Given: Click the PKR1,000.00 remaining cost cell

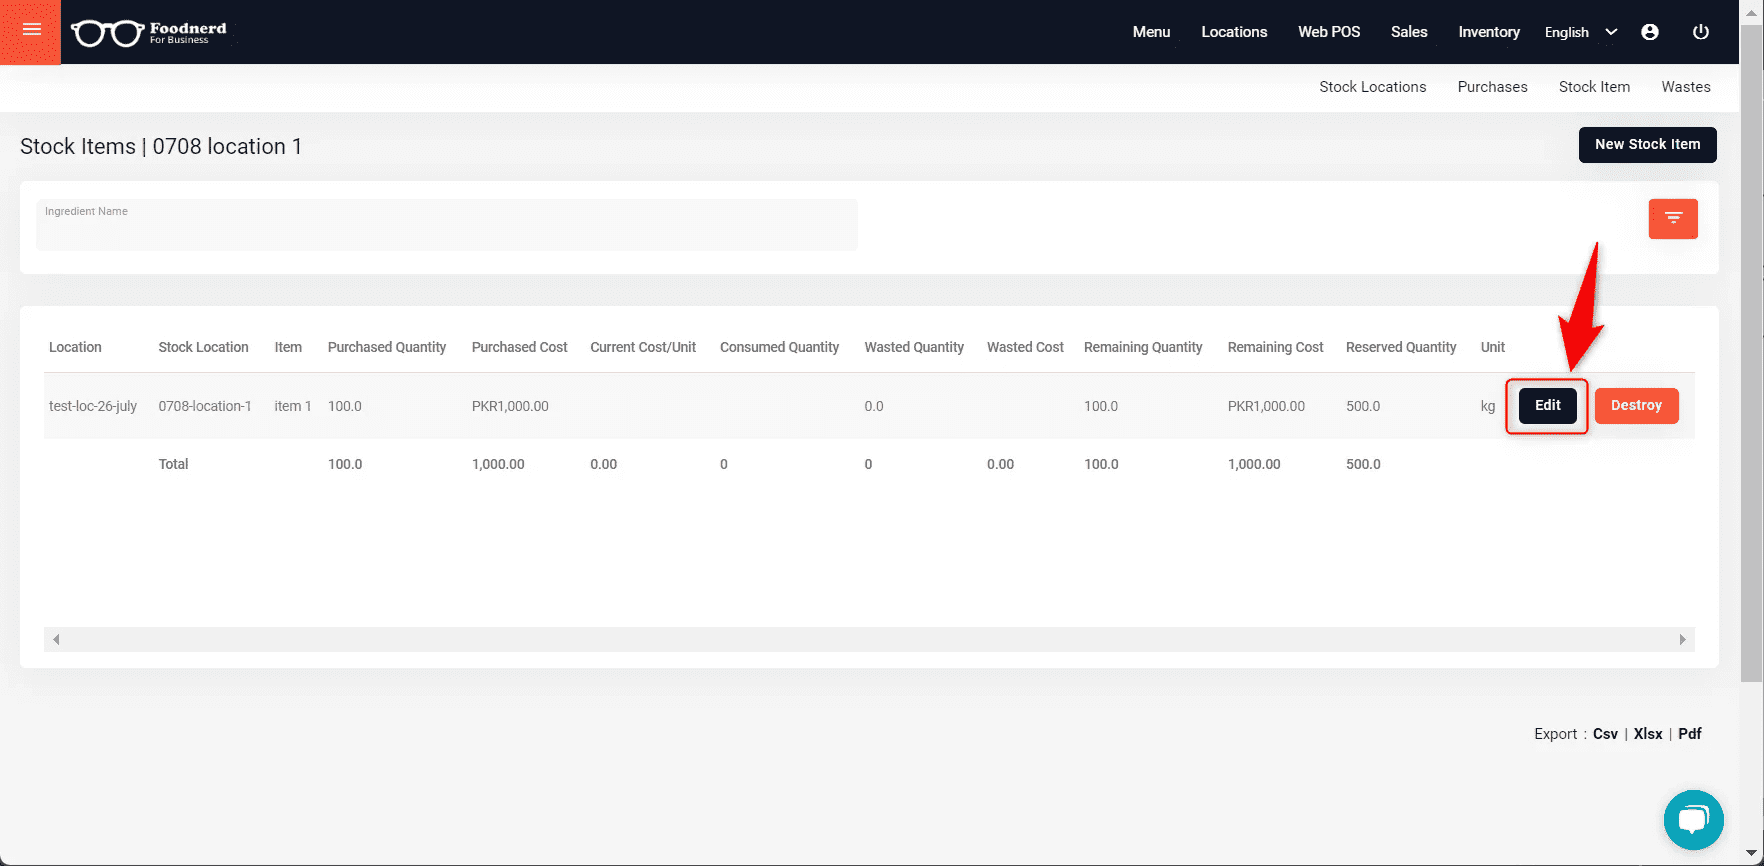Looking at the screenshot, I should pos(1266,406).
